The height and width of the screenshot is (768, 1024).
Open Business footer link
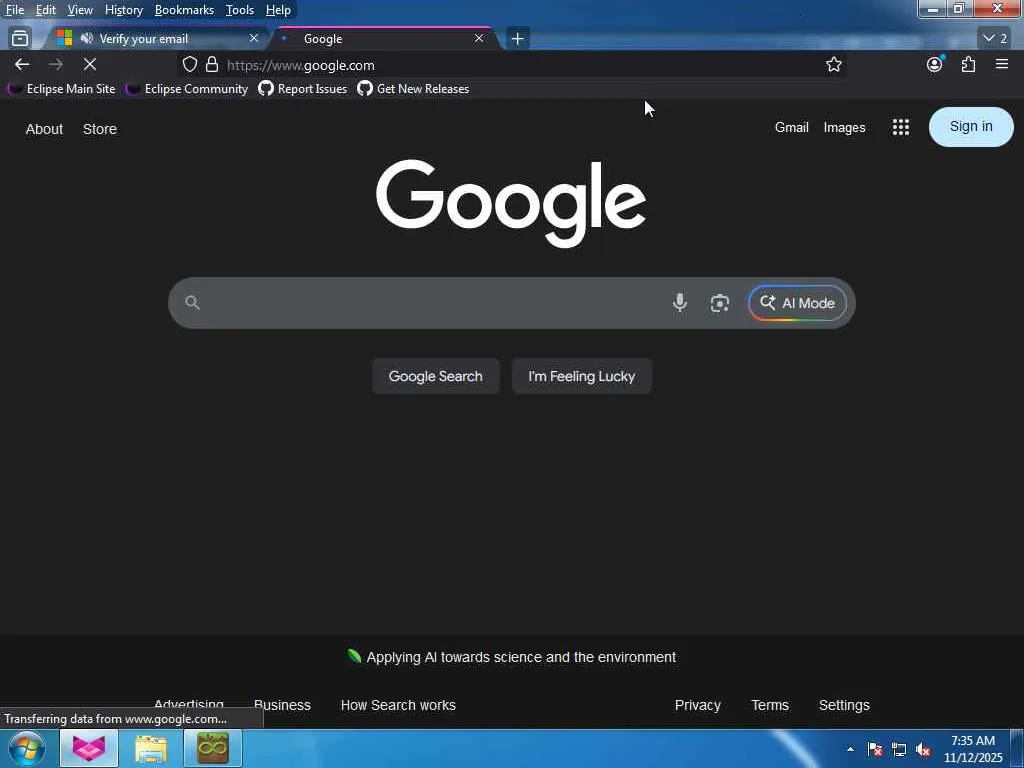click(x=282, y=705)
